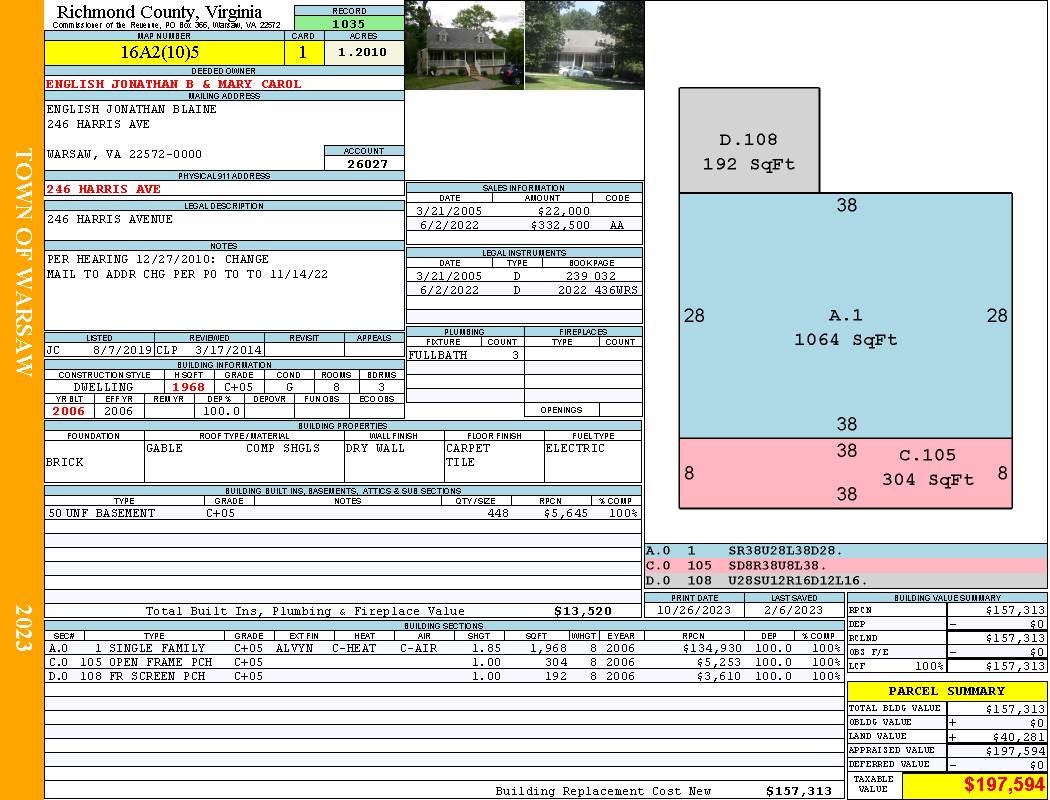Select sale amount $22,000
The height and width of the screenshot is (800, 1050).
coord(563,211)
